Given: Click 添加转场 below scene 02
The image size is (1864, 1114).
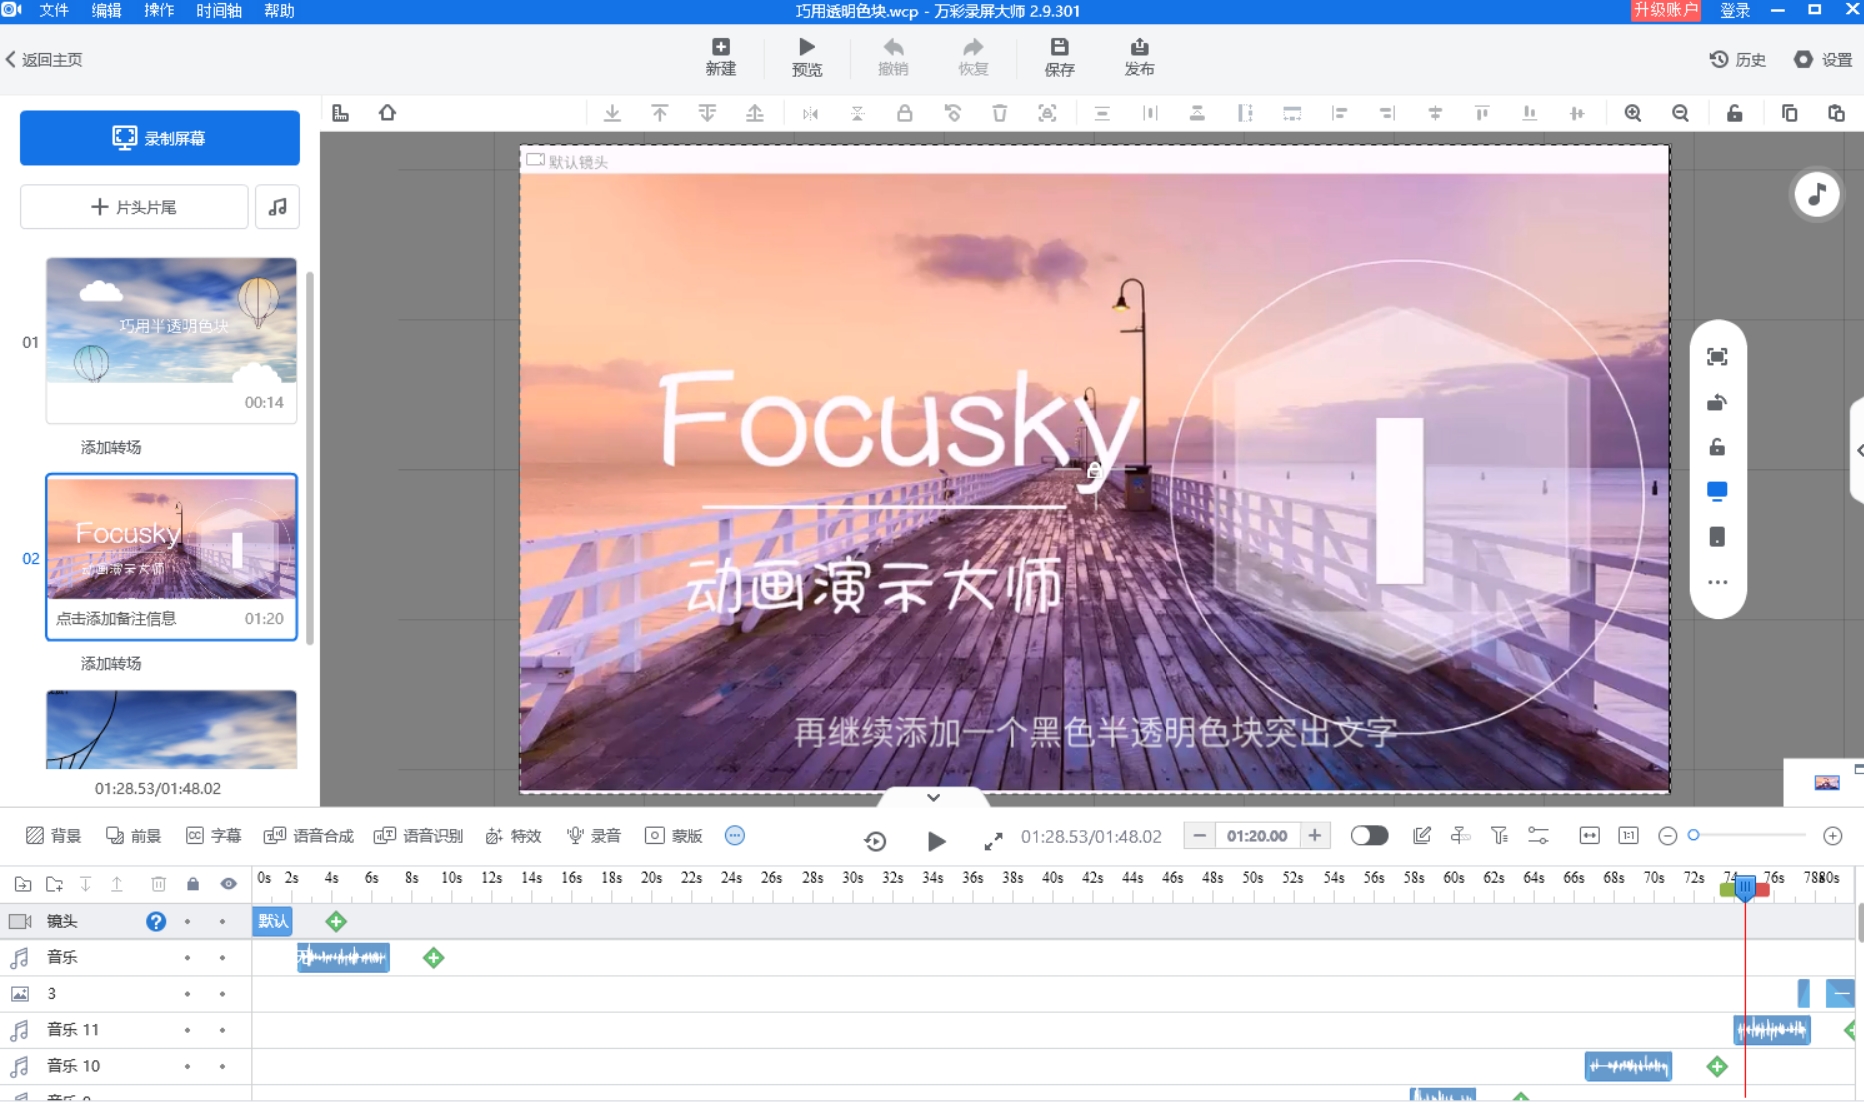Looking at the screenshot, I should pyautogui.click(x=111, y=663).
